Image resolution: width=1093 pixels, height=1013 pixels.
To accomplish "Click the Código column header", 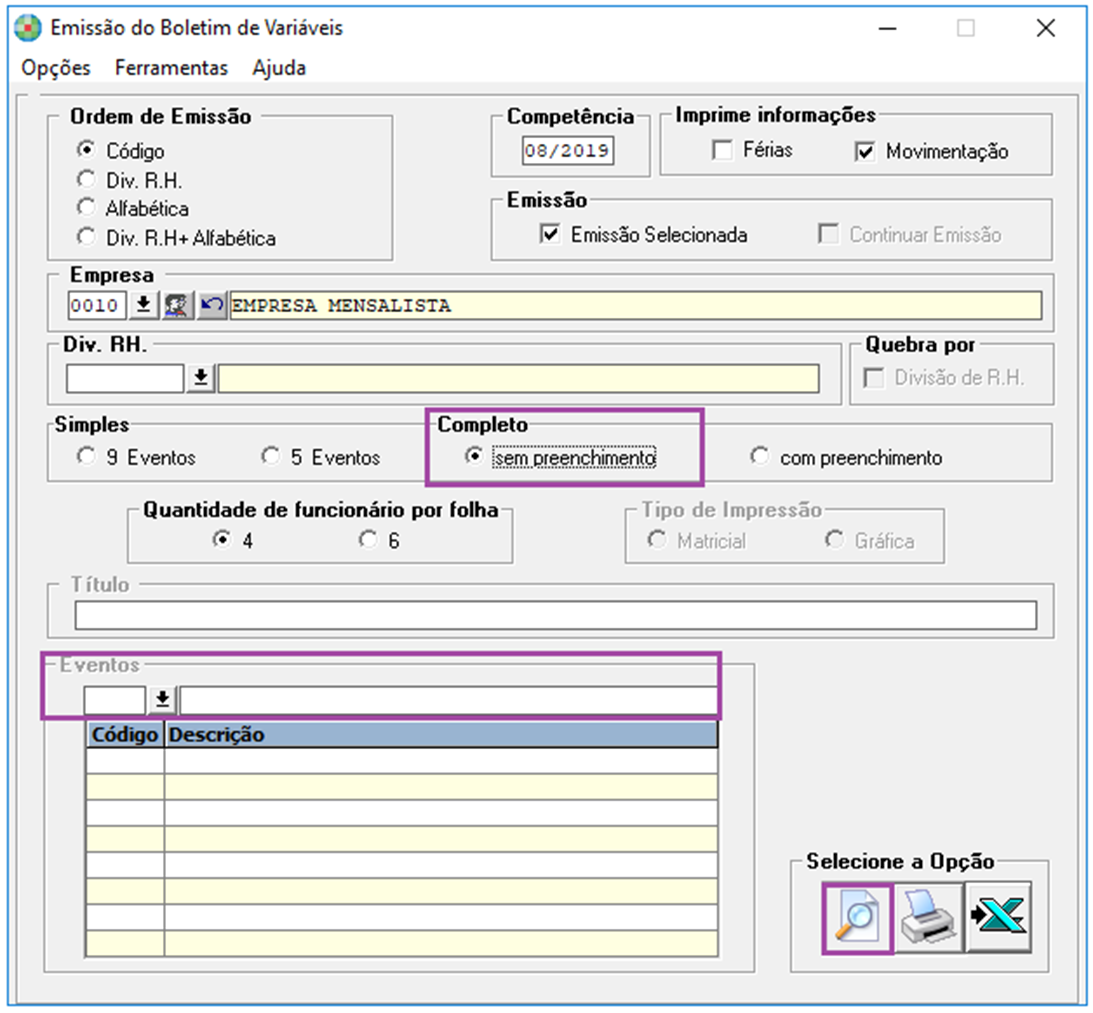I will tap(125, 735).
